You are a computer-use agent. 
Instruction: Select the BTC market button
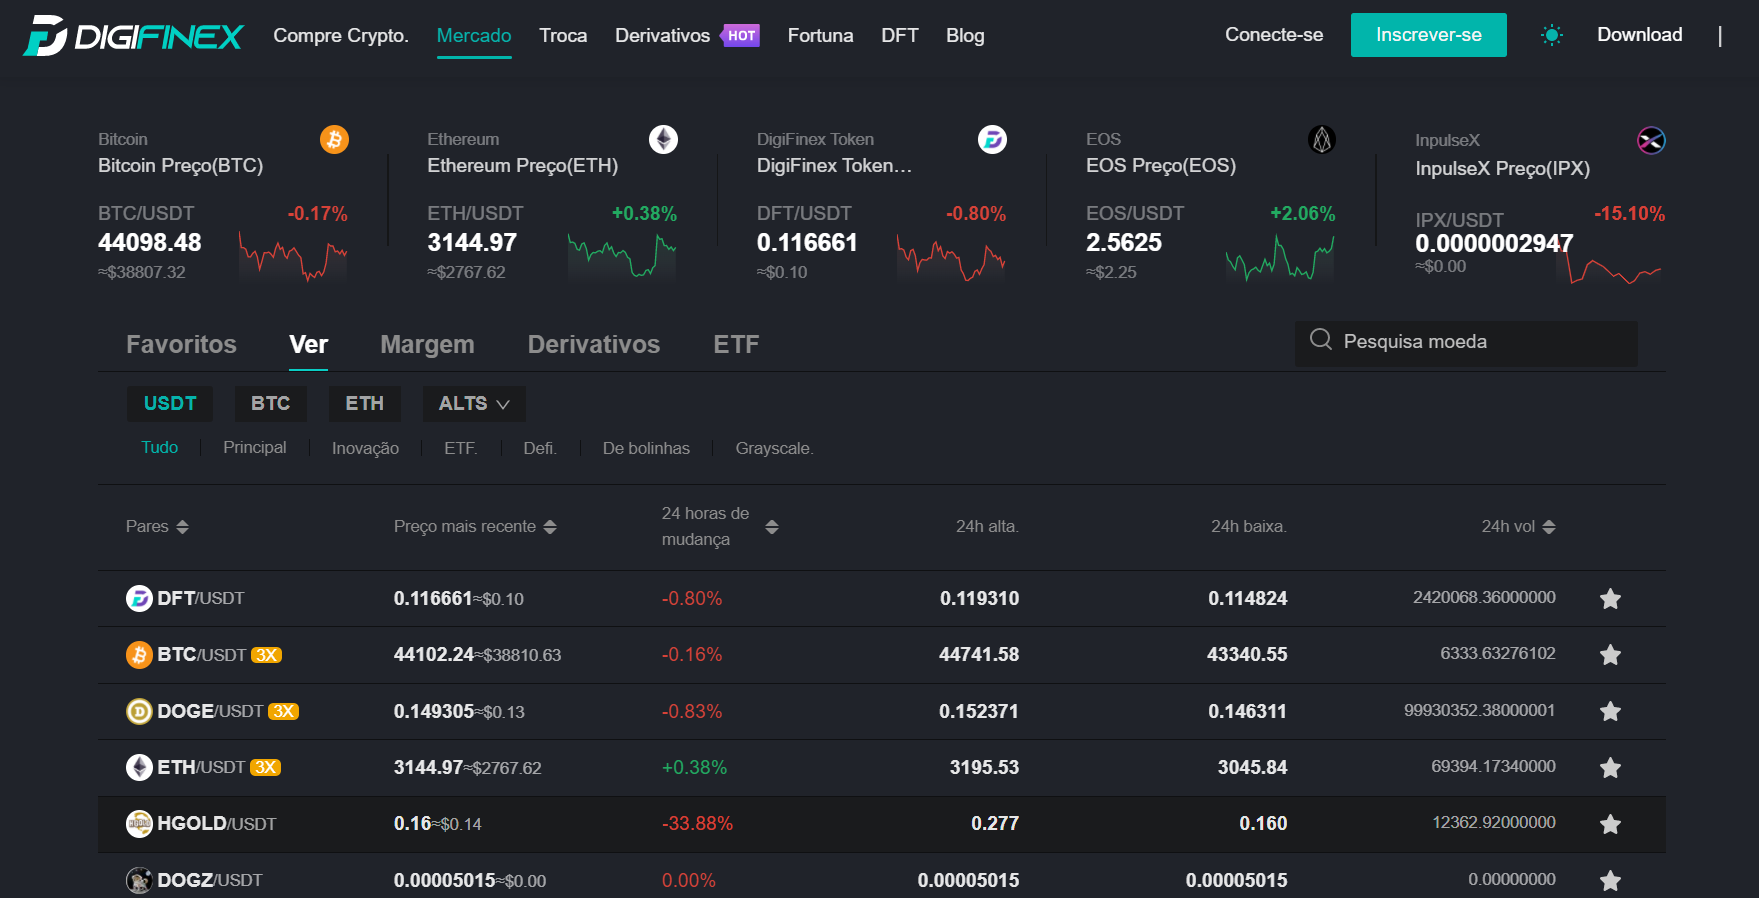270,403
